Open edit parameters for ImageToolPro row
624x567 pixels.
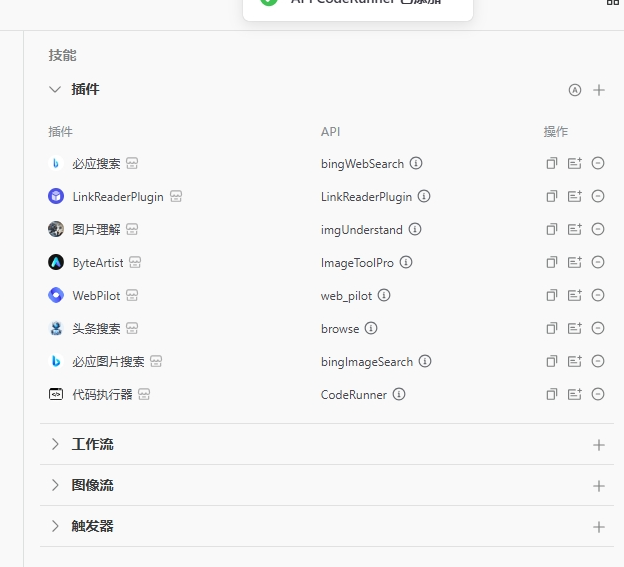pyautogui.click(x=575, y=262)
